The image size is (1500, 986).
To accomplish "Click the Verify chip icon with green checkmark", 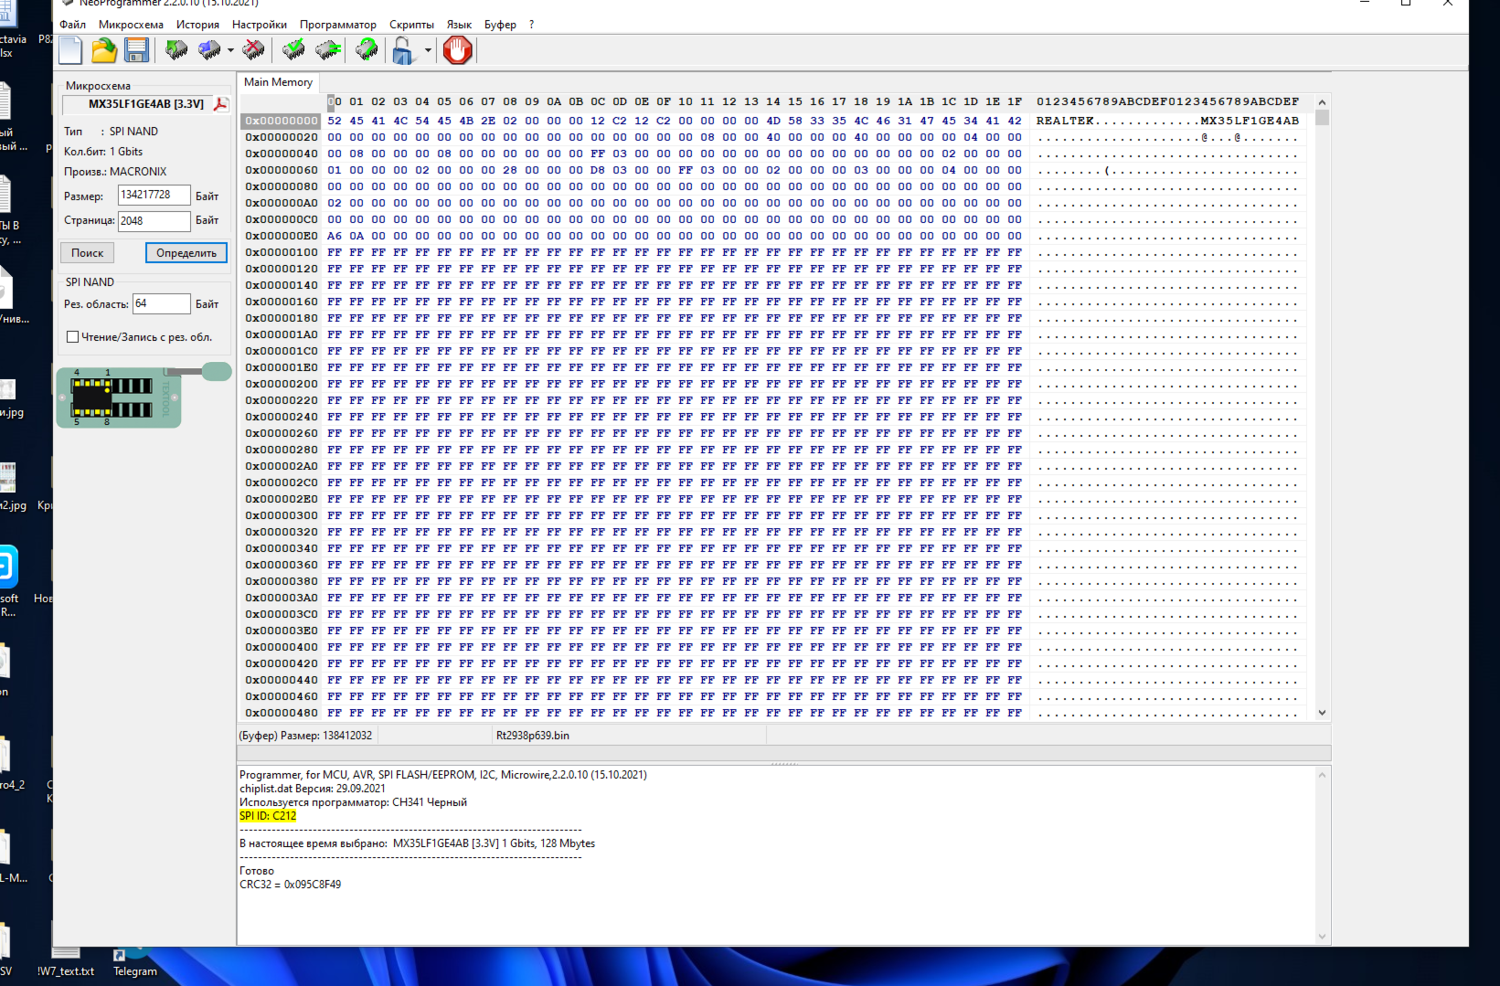I will [294, 50].
